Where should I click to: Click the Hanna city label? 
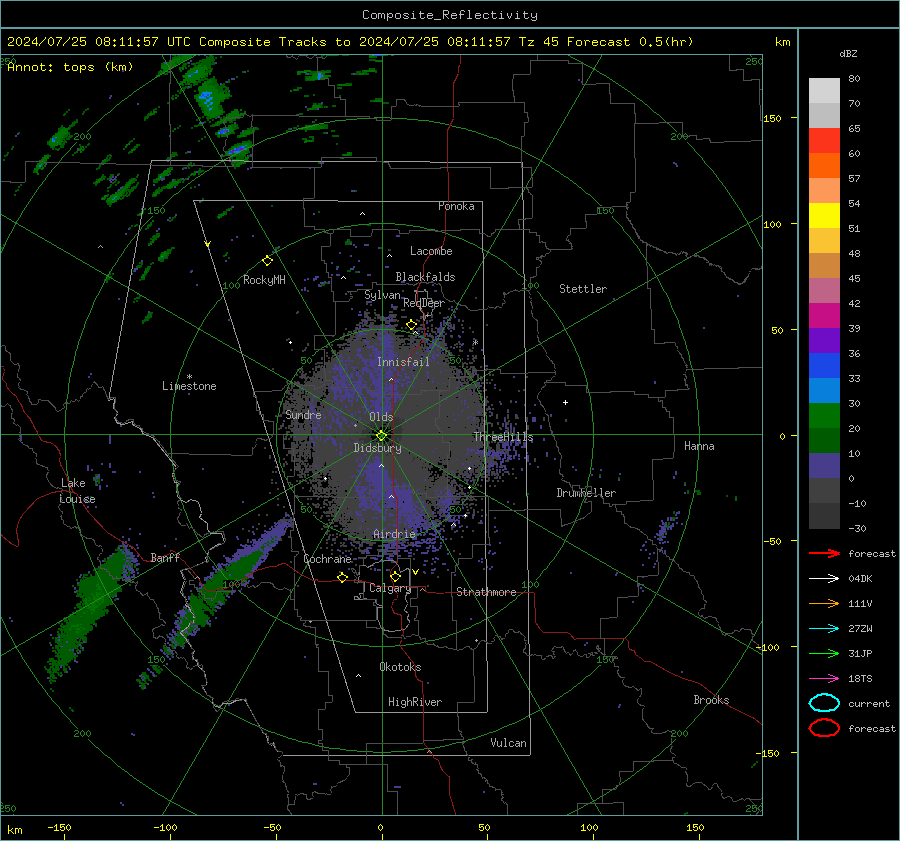click(x=699, y=446)
